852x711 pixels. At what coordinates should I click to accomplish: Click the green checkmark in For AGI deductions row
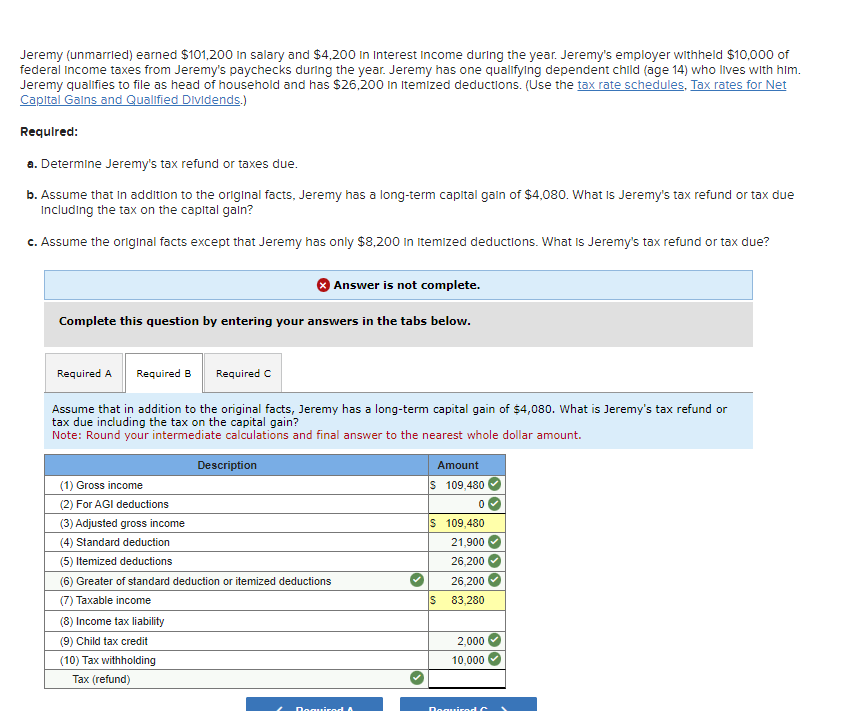494,504
